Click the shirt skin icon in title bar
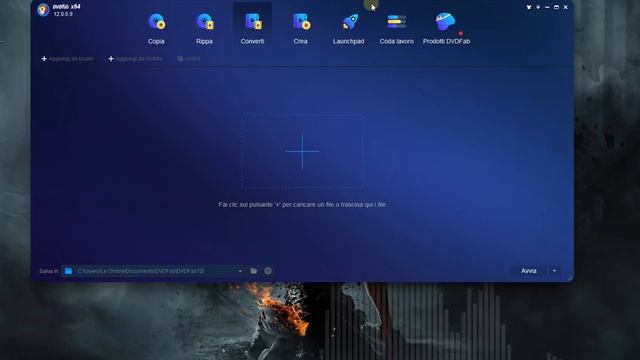 [529, 7]
